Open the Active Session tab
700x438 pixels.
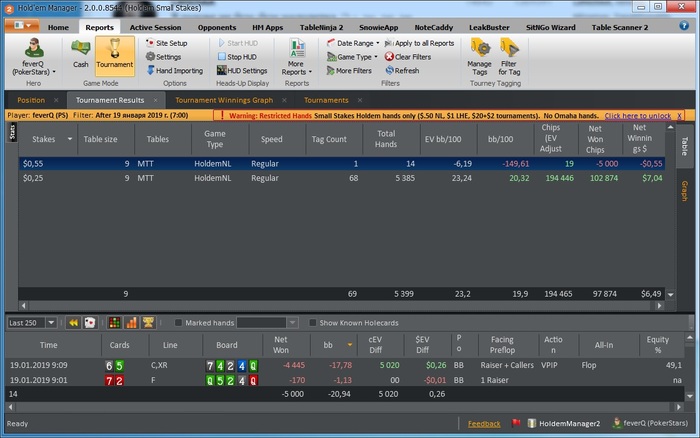155,27
